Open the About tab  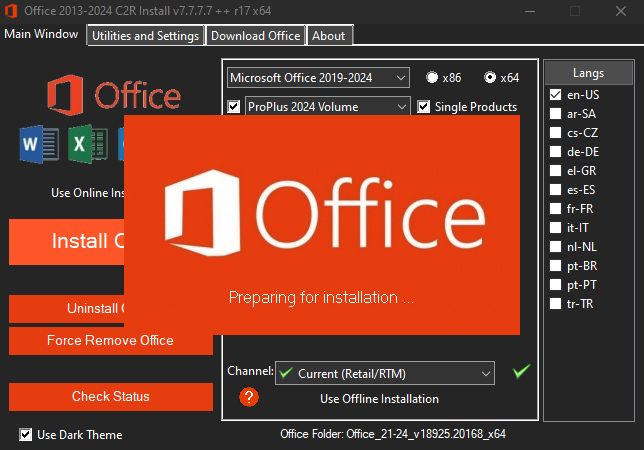tap(329, 36)
